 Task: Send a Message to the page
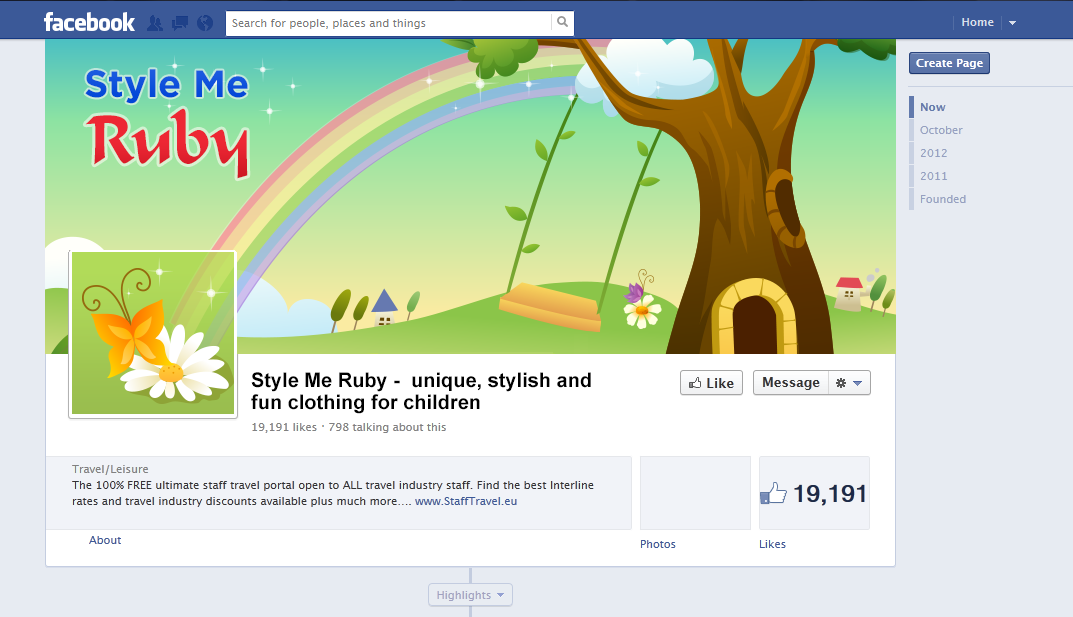[791, 383]
